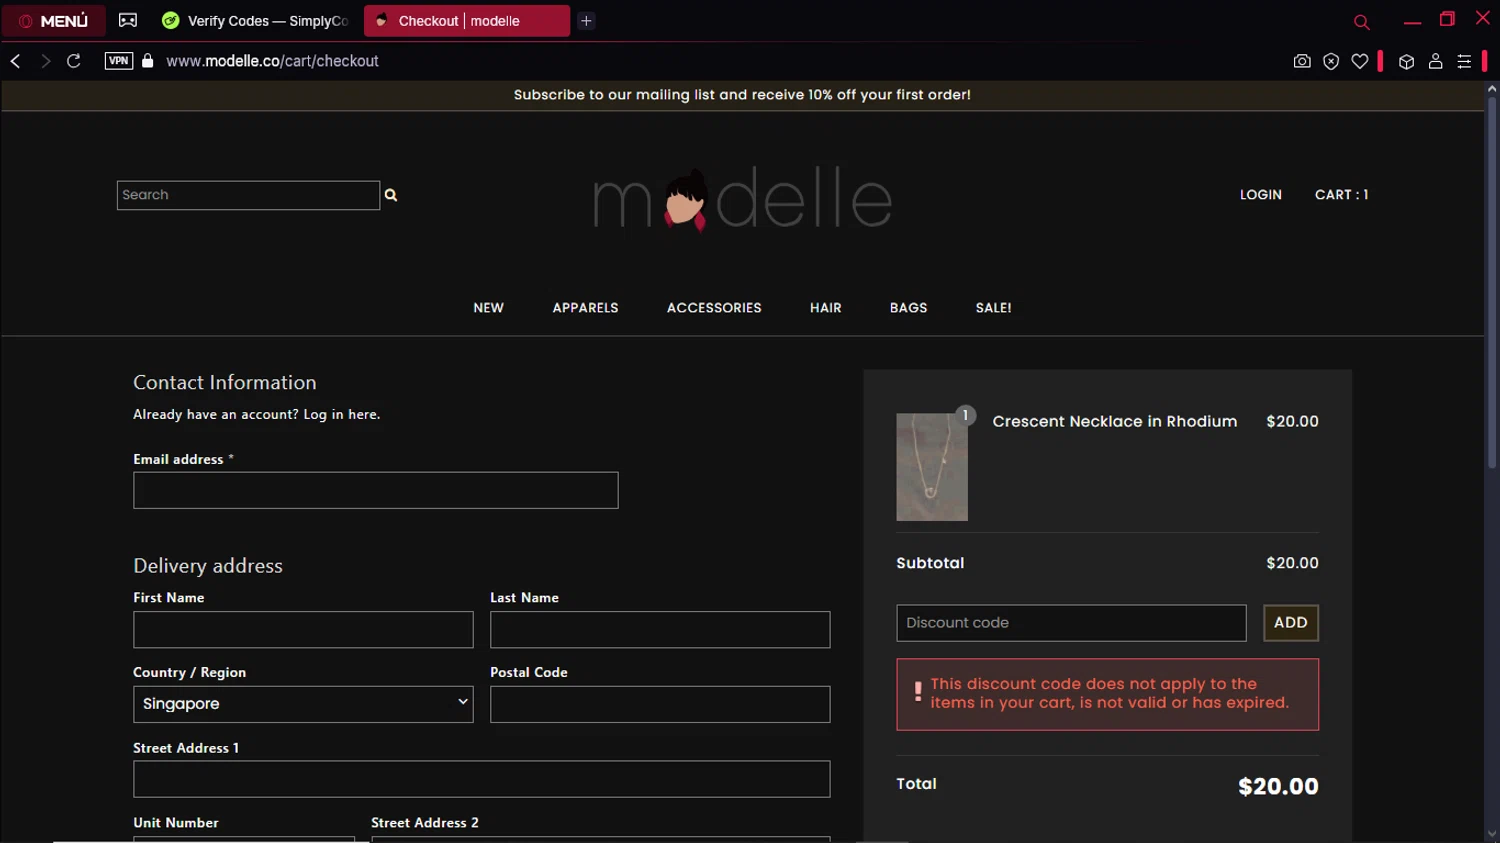Click the ADD discount button

pyautogui.click(x=1291, y=623)
